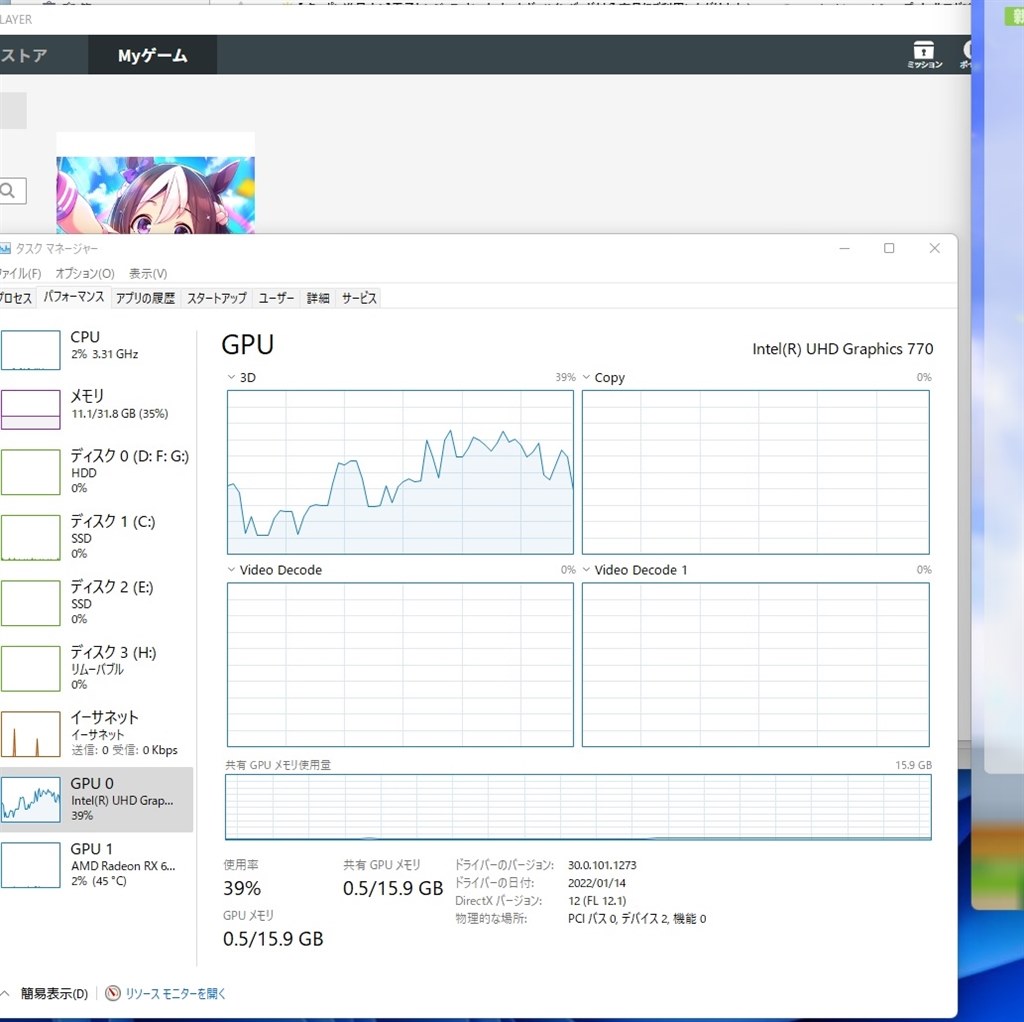Open リソース モニターを開く link
Viewport: 1024px width, 1022px height.
tap(175, 993)
